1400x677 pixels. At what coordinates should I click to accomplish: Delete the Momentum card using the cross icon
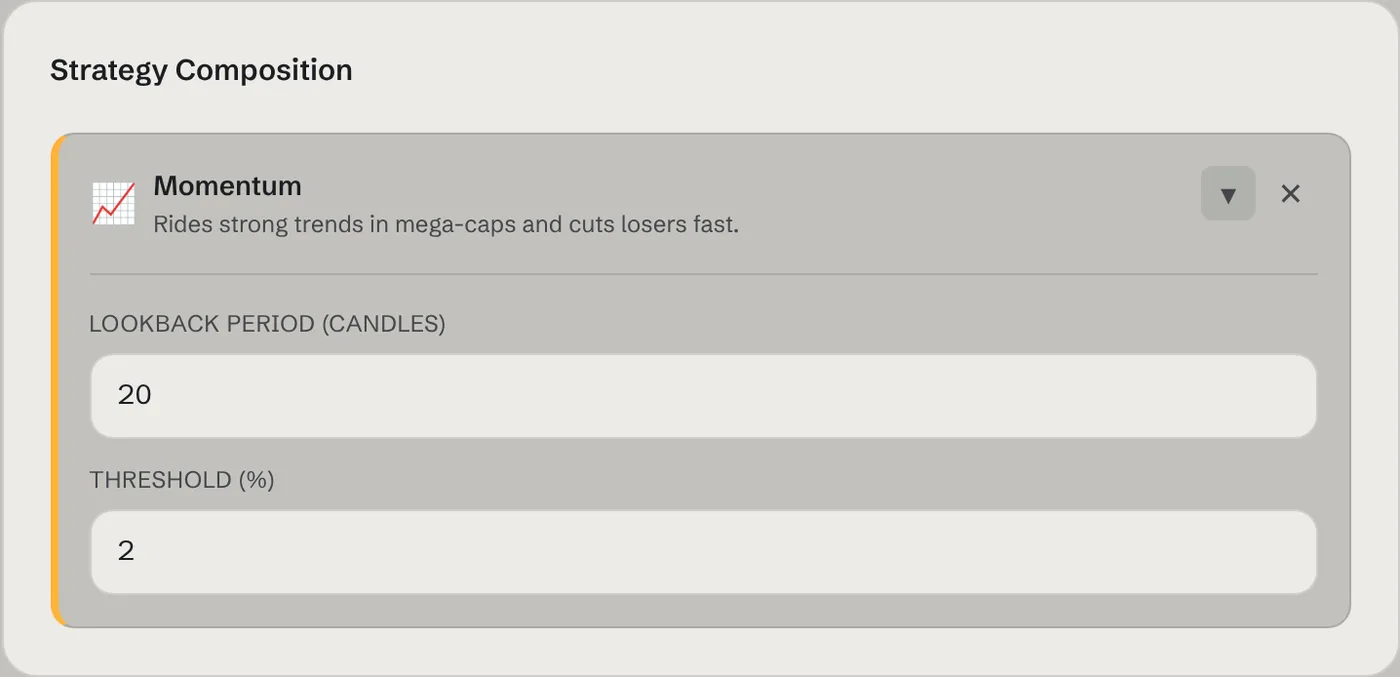click(1291, 193)
